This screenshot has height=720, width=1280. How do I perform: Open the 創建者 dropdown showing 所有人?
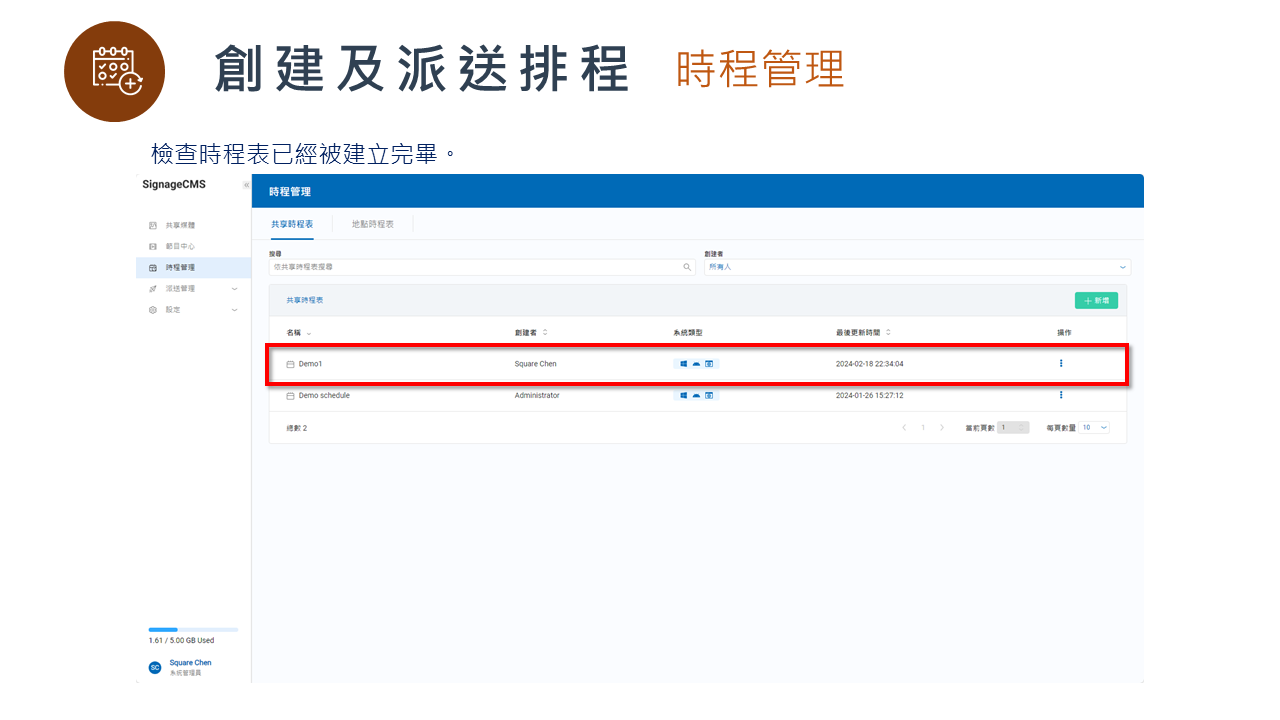coord(915,267)
